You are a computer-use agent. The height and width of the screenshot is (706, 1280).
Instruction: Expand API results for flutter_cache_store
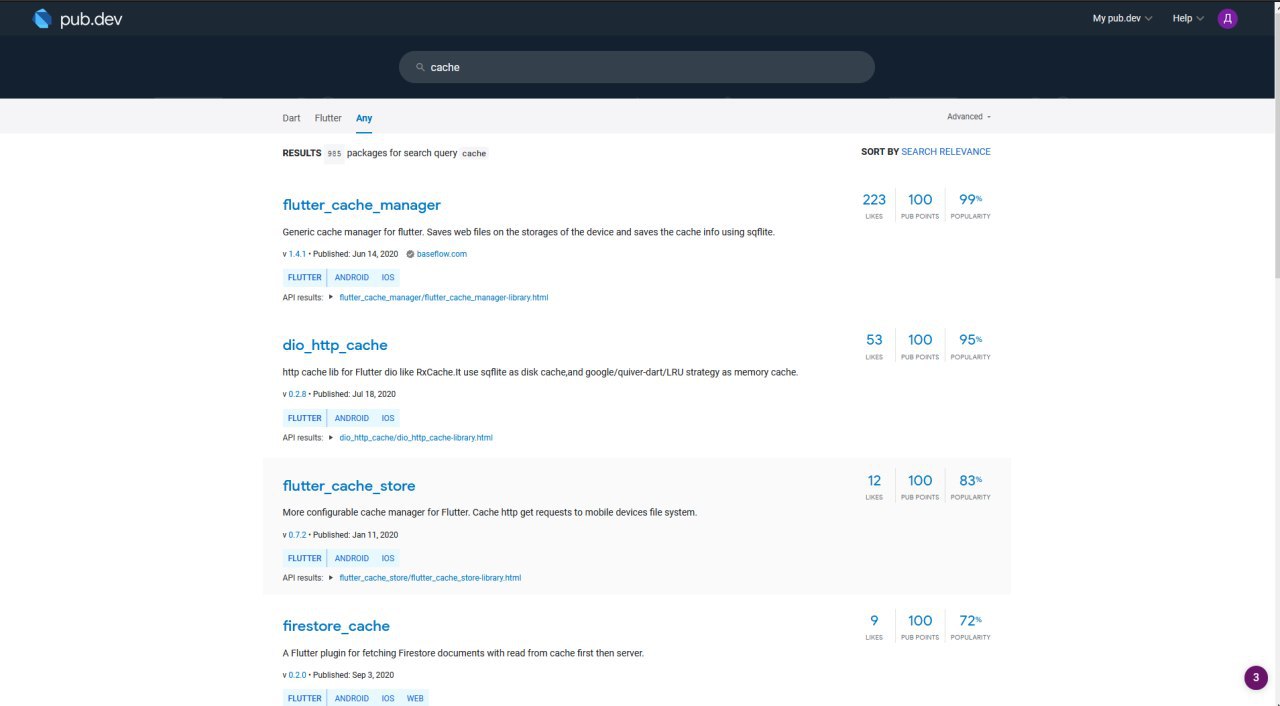pyautogui.click(x=330, y=577)
